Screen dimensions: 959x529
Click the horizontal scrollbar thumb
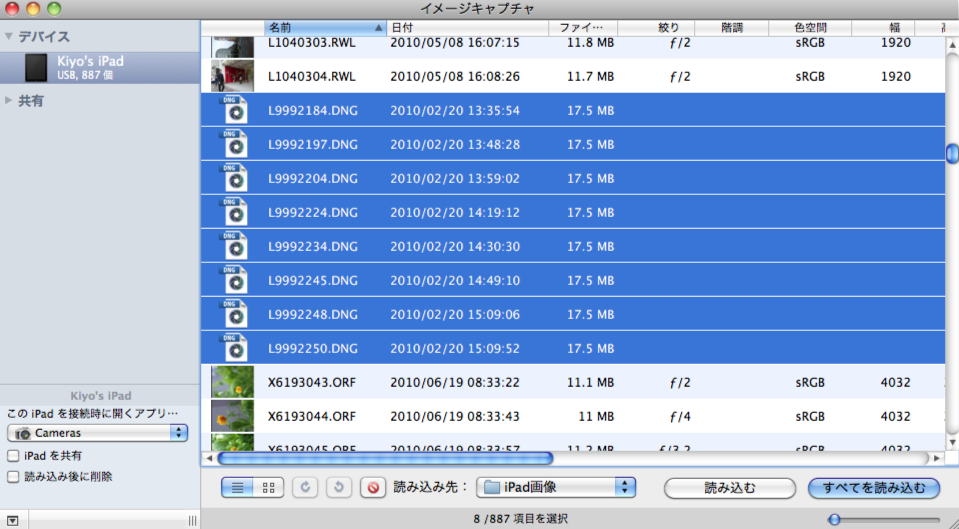pos(385,457)
